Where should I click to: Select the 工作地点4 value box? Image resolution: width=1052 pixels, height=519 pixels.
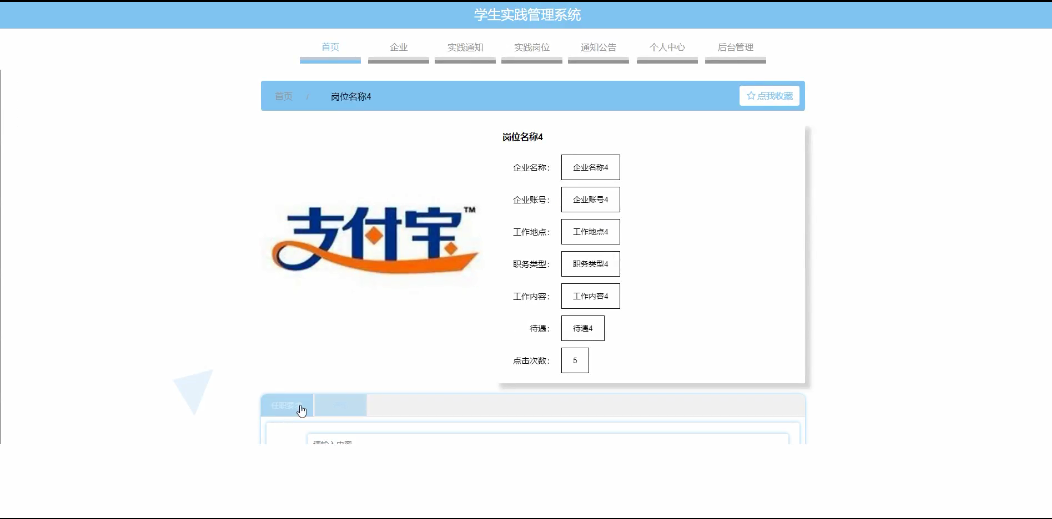pos(590,231)
